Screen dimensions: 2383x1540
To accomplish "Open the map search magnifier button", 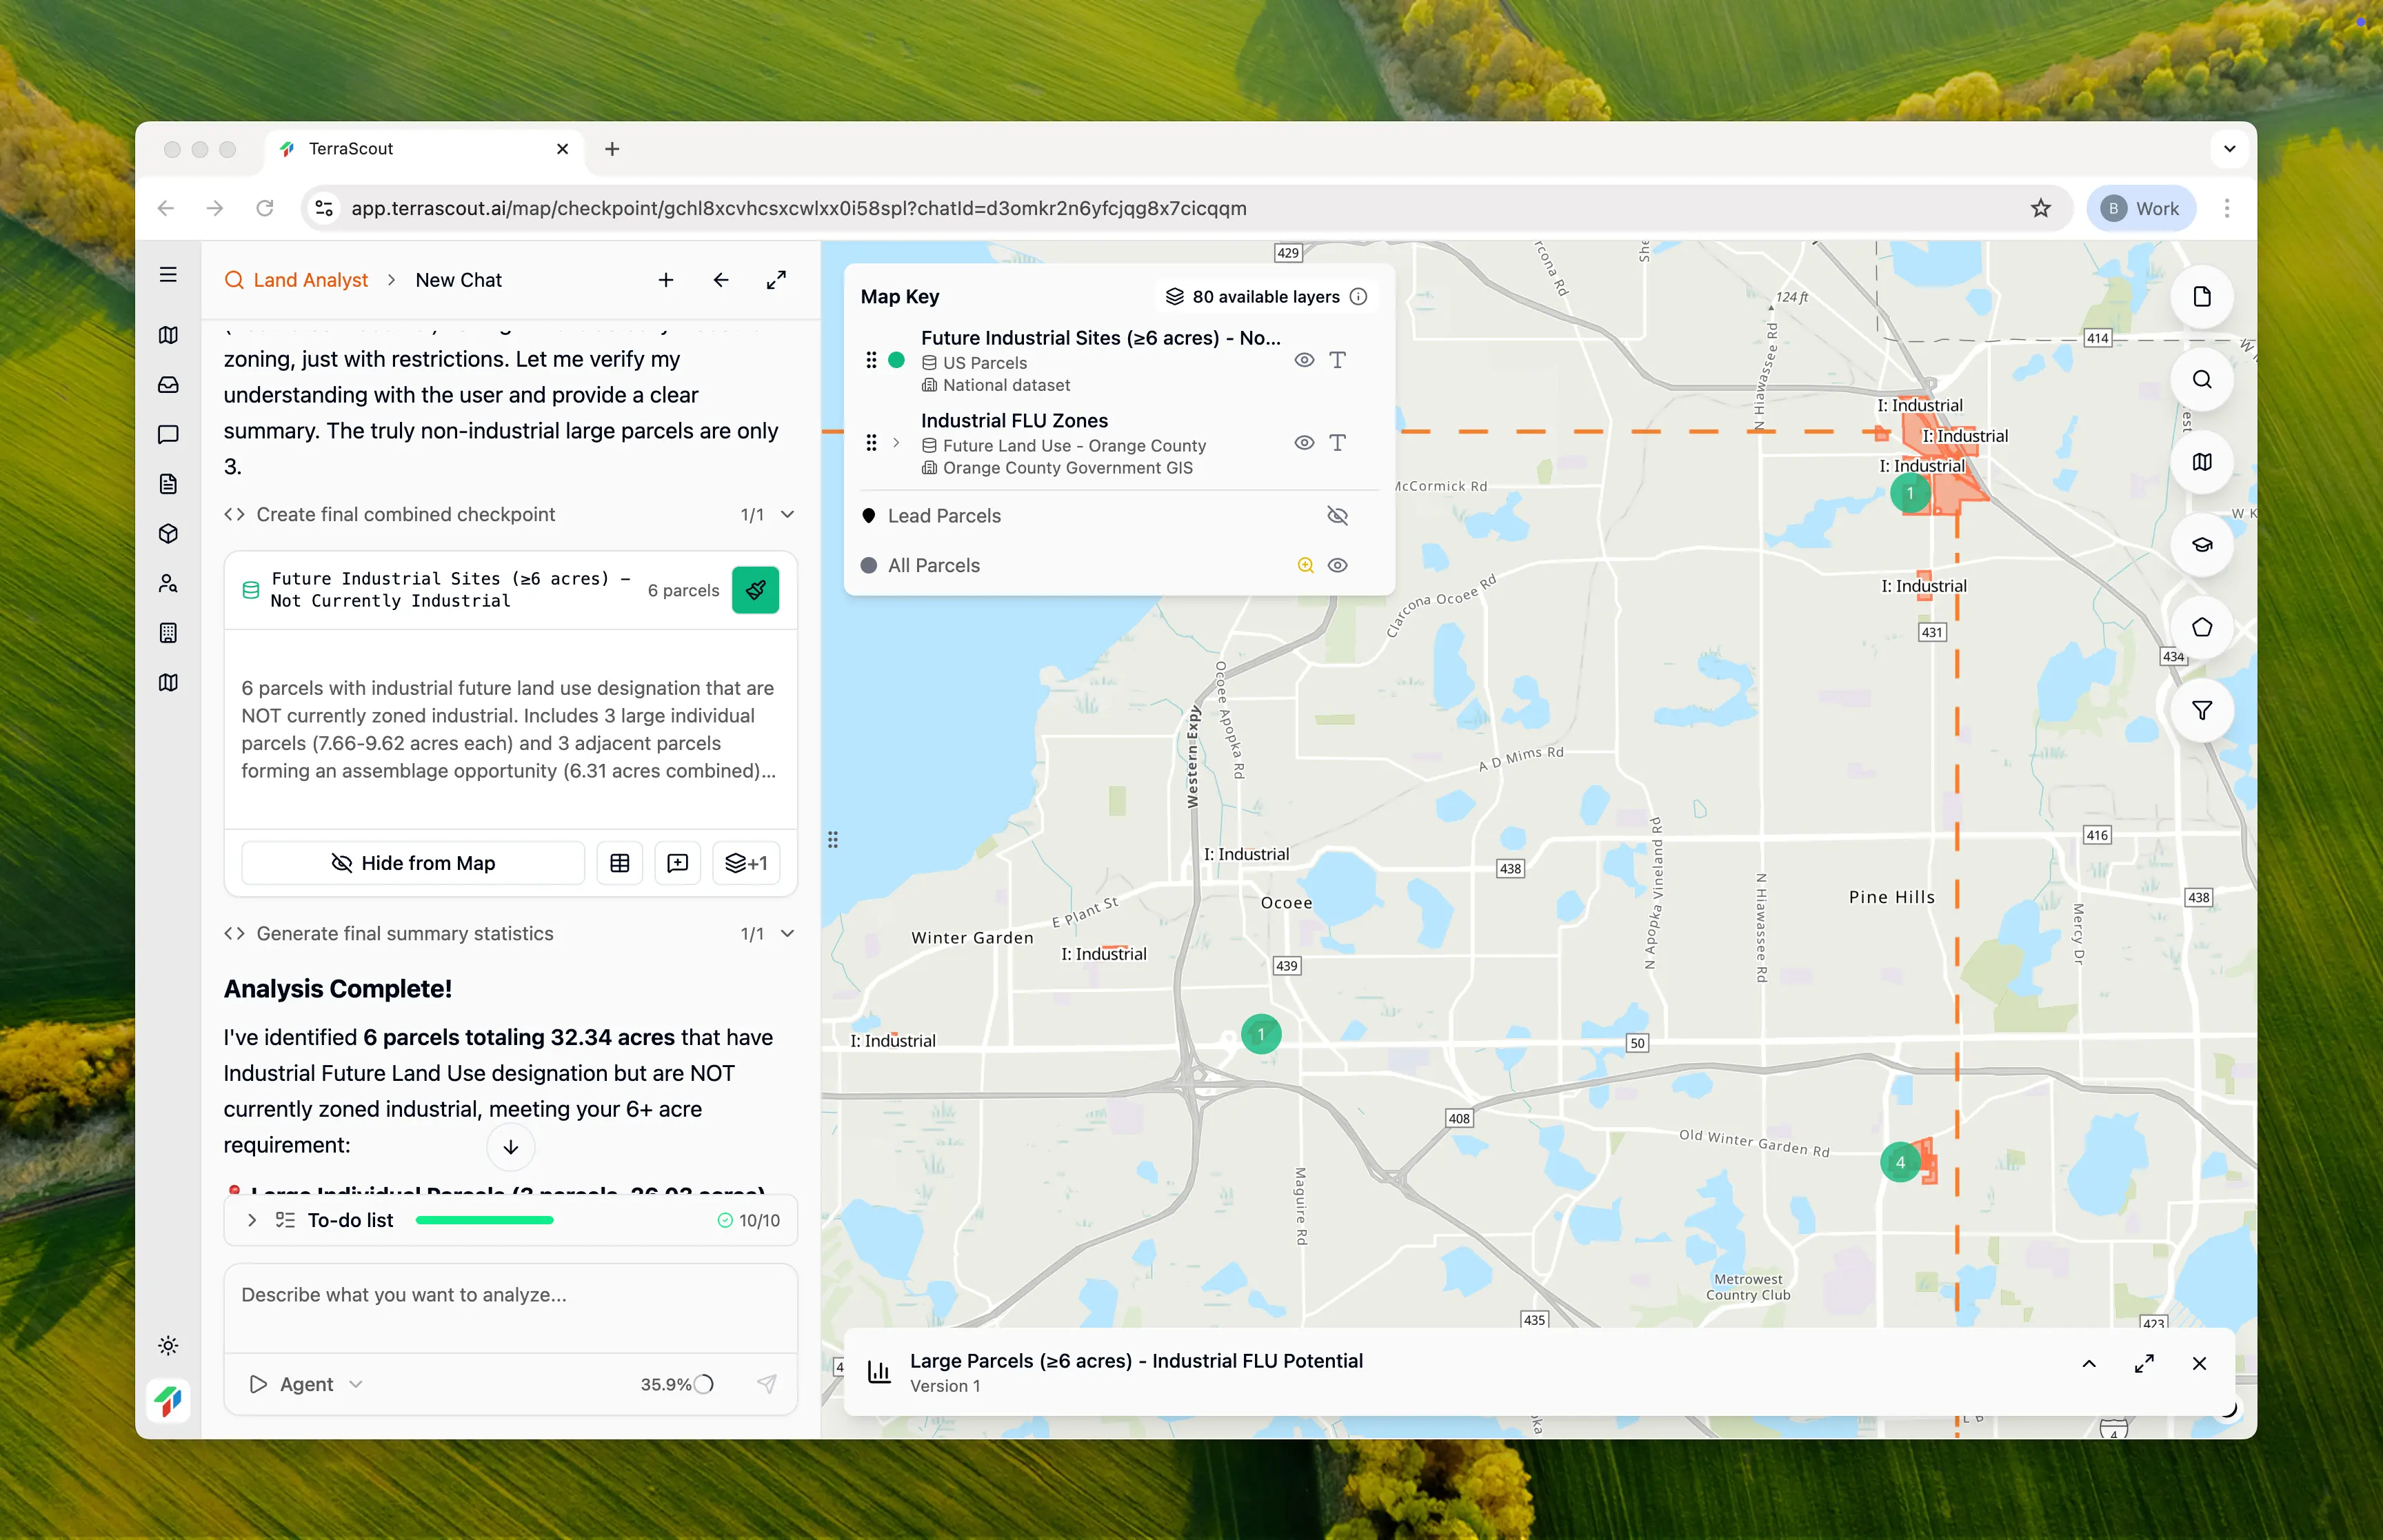I will click(x=2201, y=379).
